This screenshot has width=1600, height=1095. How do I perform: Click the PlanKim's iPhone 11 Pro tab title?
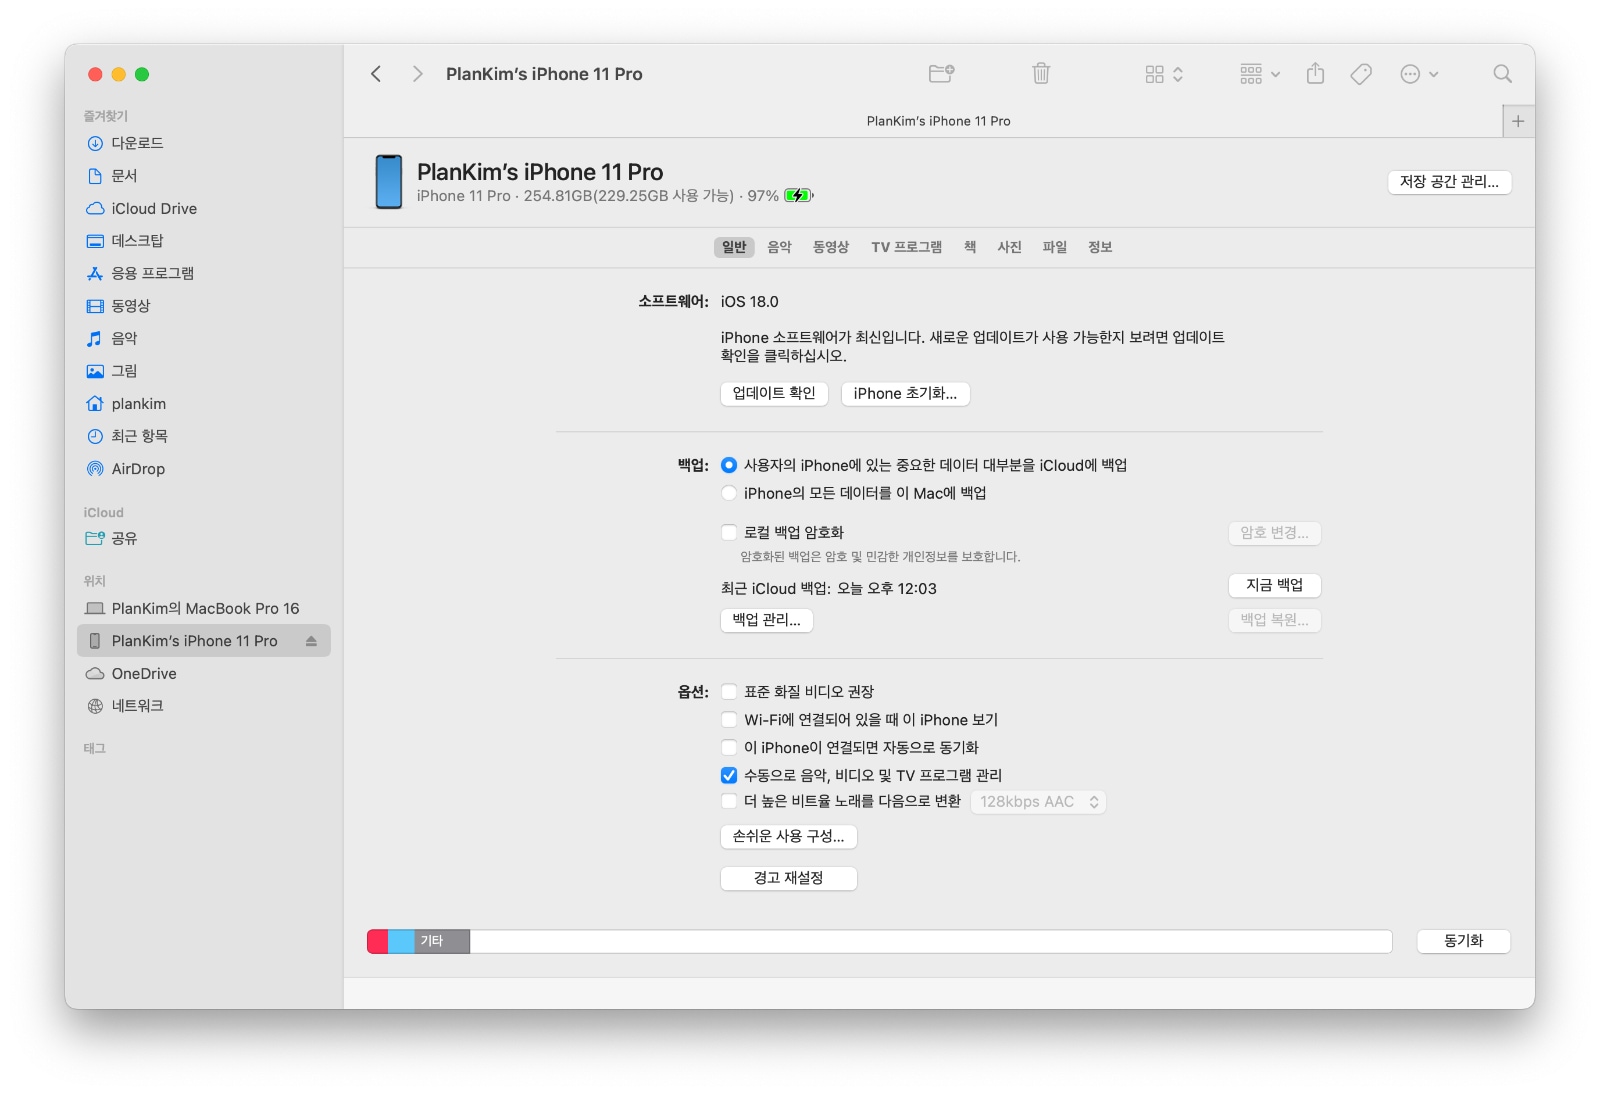tap(938, 121)
